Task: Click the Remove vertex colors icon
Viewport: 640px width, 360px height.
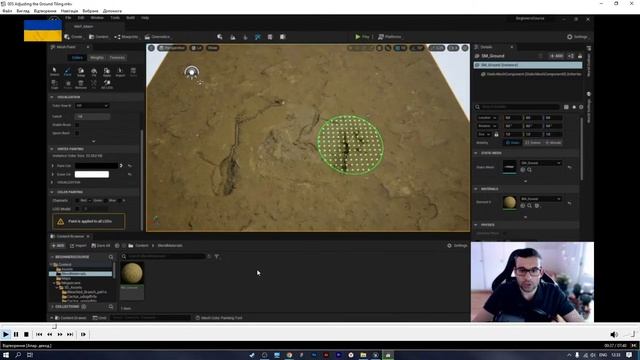Action: click(x=81, y=84)
